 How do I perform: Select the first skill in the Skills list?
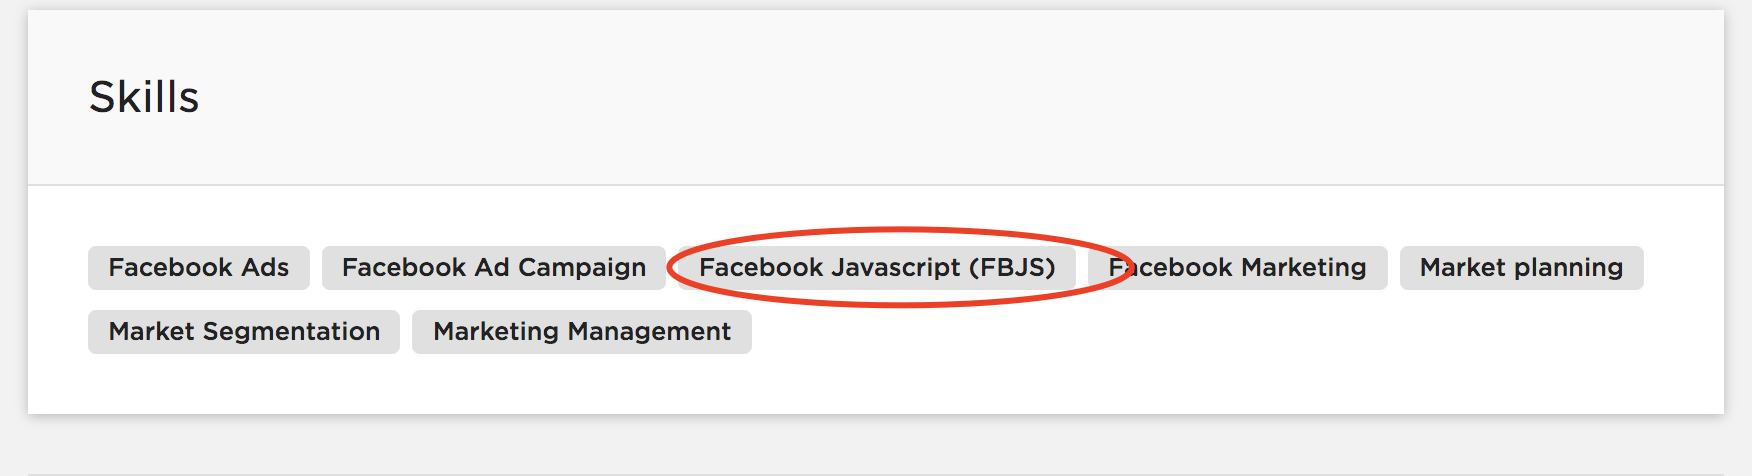(x=198, y=268)
